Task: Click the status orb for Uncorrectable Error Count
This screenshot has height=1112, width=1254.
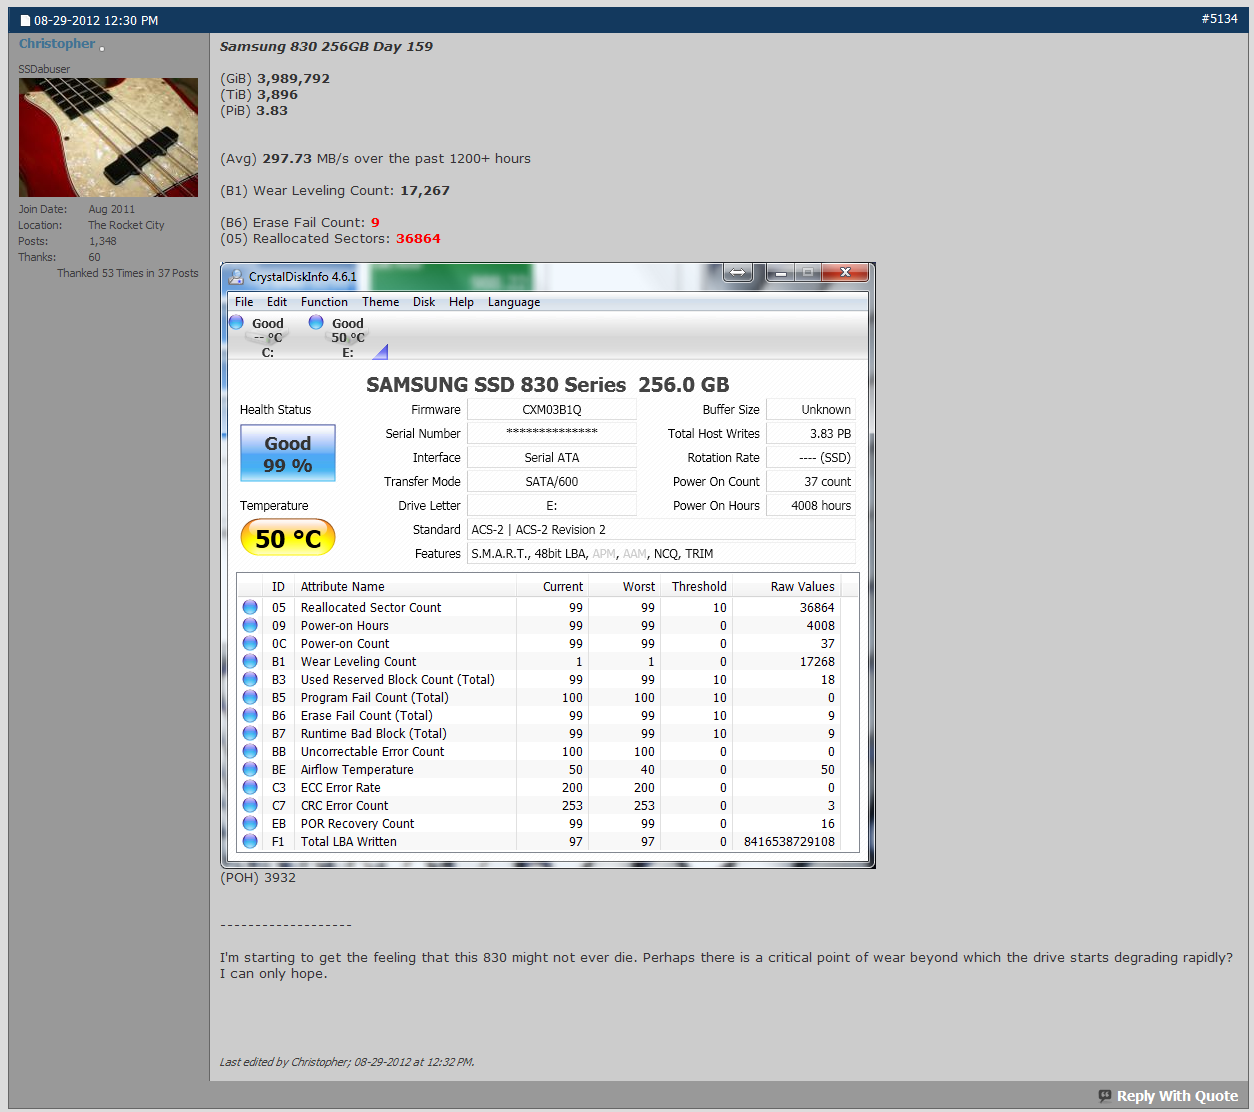Action: (x=250, y=751)
